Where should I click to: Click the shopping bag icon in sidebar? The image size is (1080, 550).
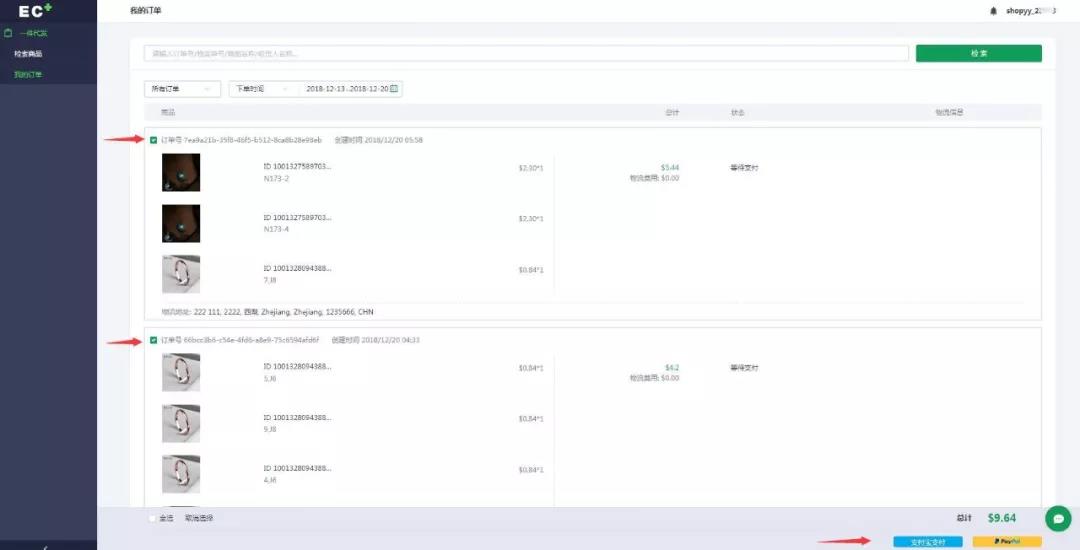[8, 33]
